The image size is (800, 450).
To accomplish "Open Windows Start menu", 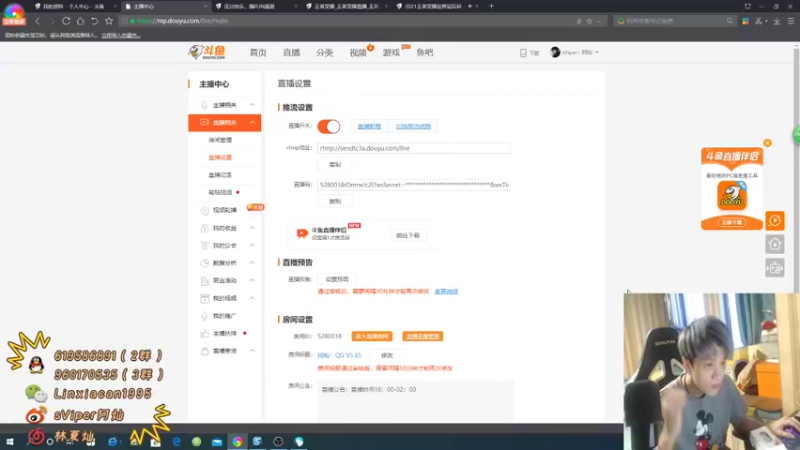I will 10,441.
